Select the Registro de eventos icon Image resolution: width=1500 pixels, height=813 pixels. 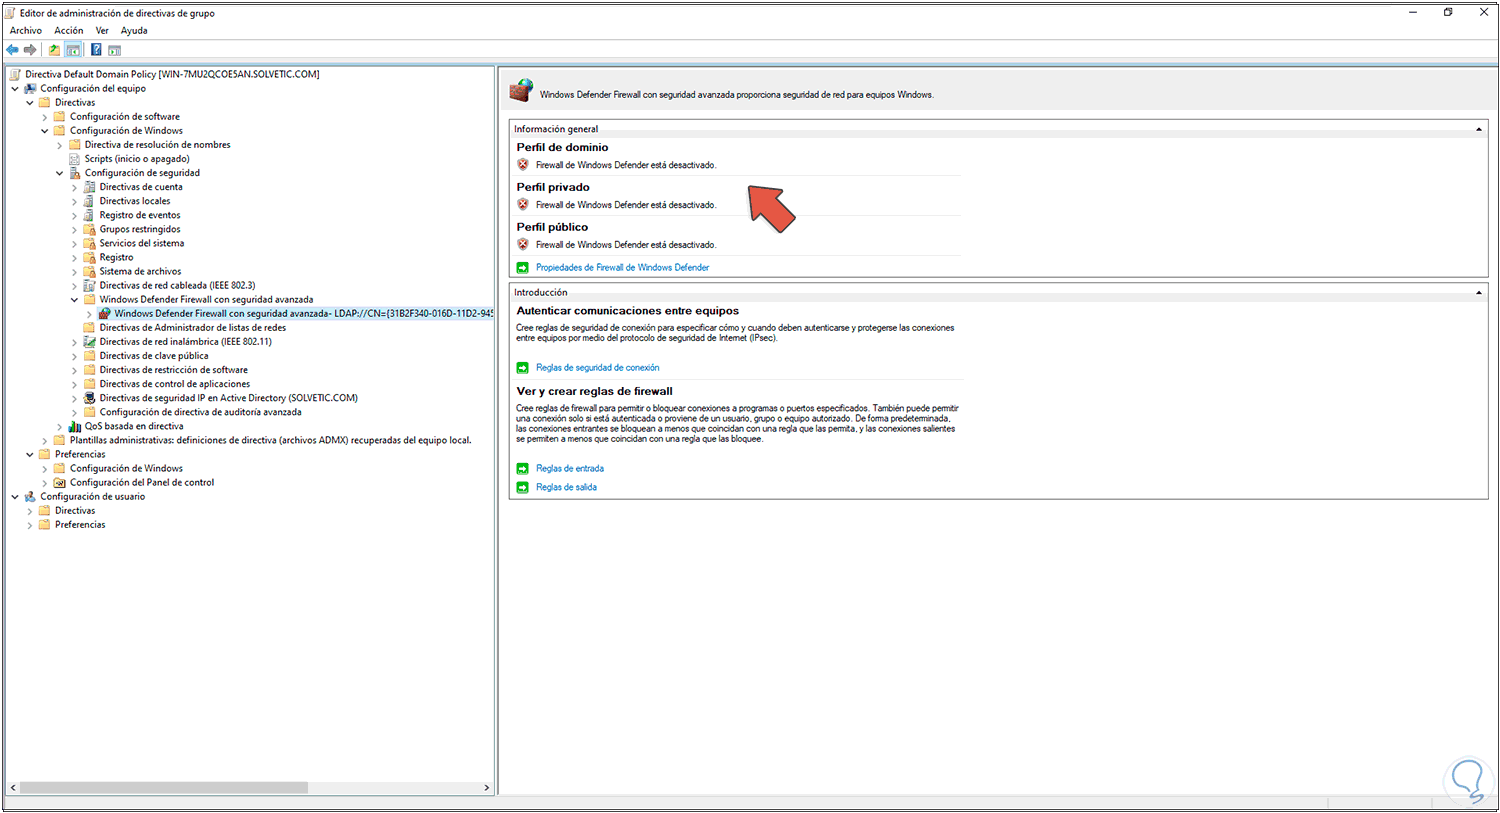click(x=90, y=215)
